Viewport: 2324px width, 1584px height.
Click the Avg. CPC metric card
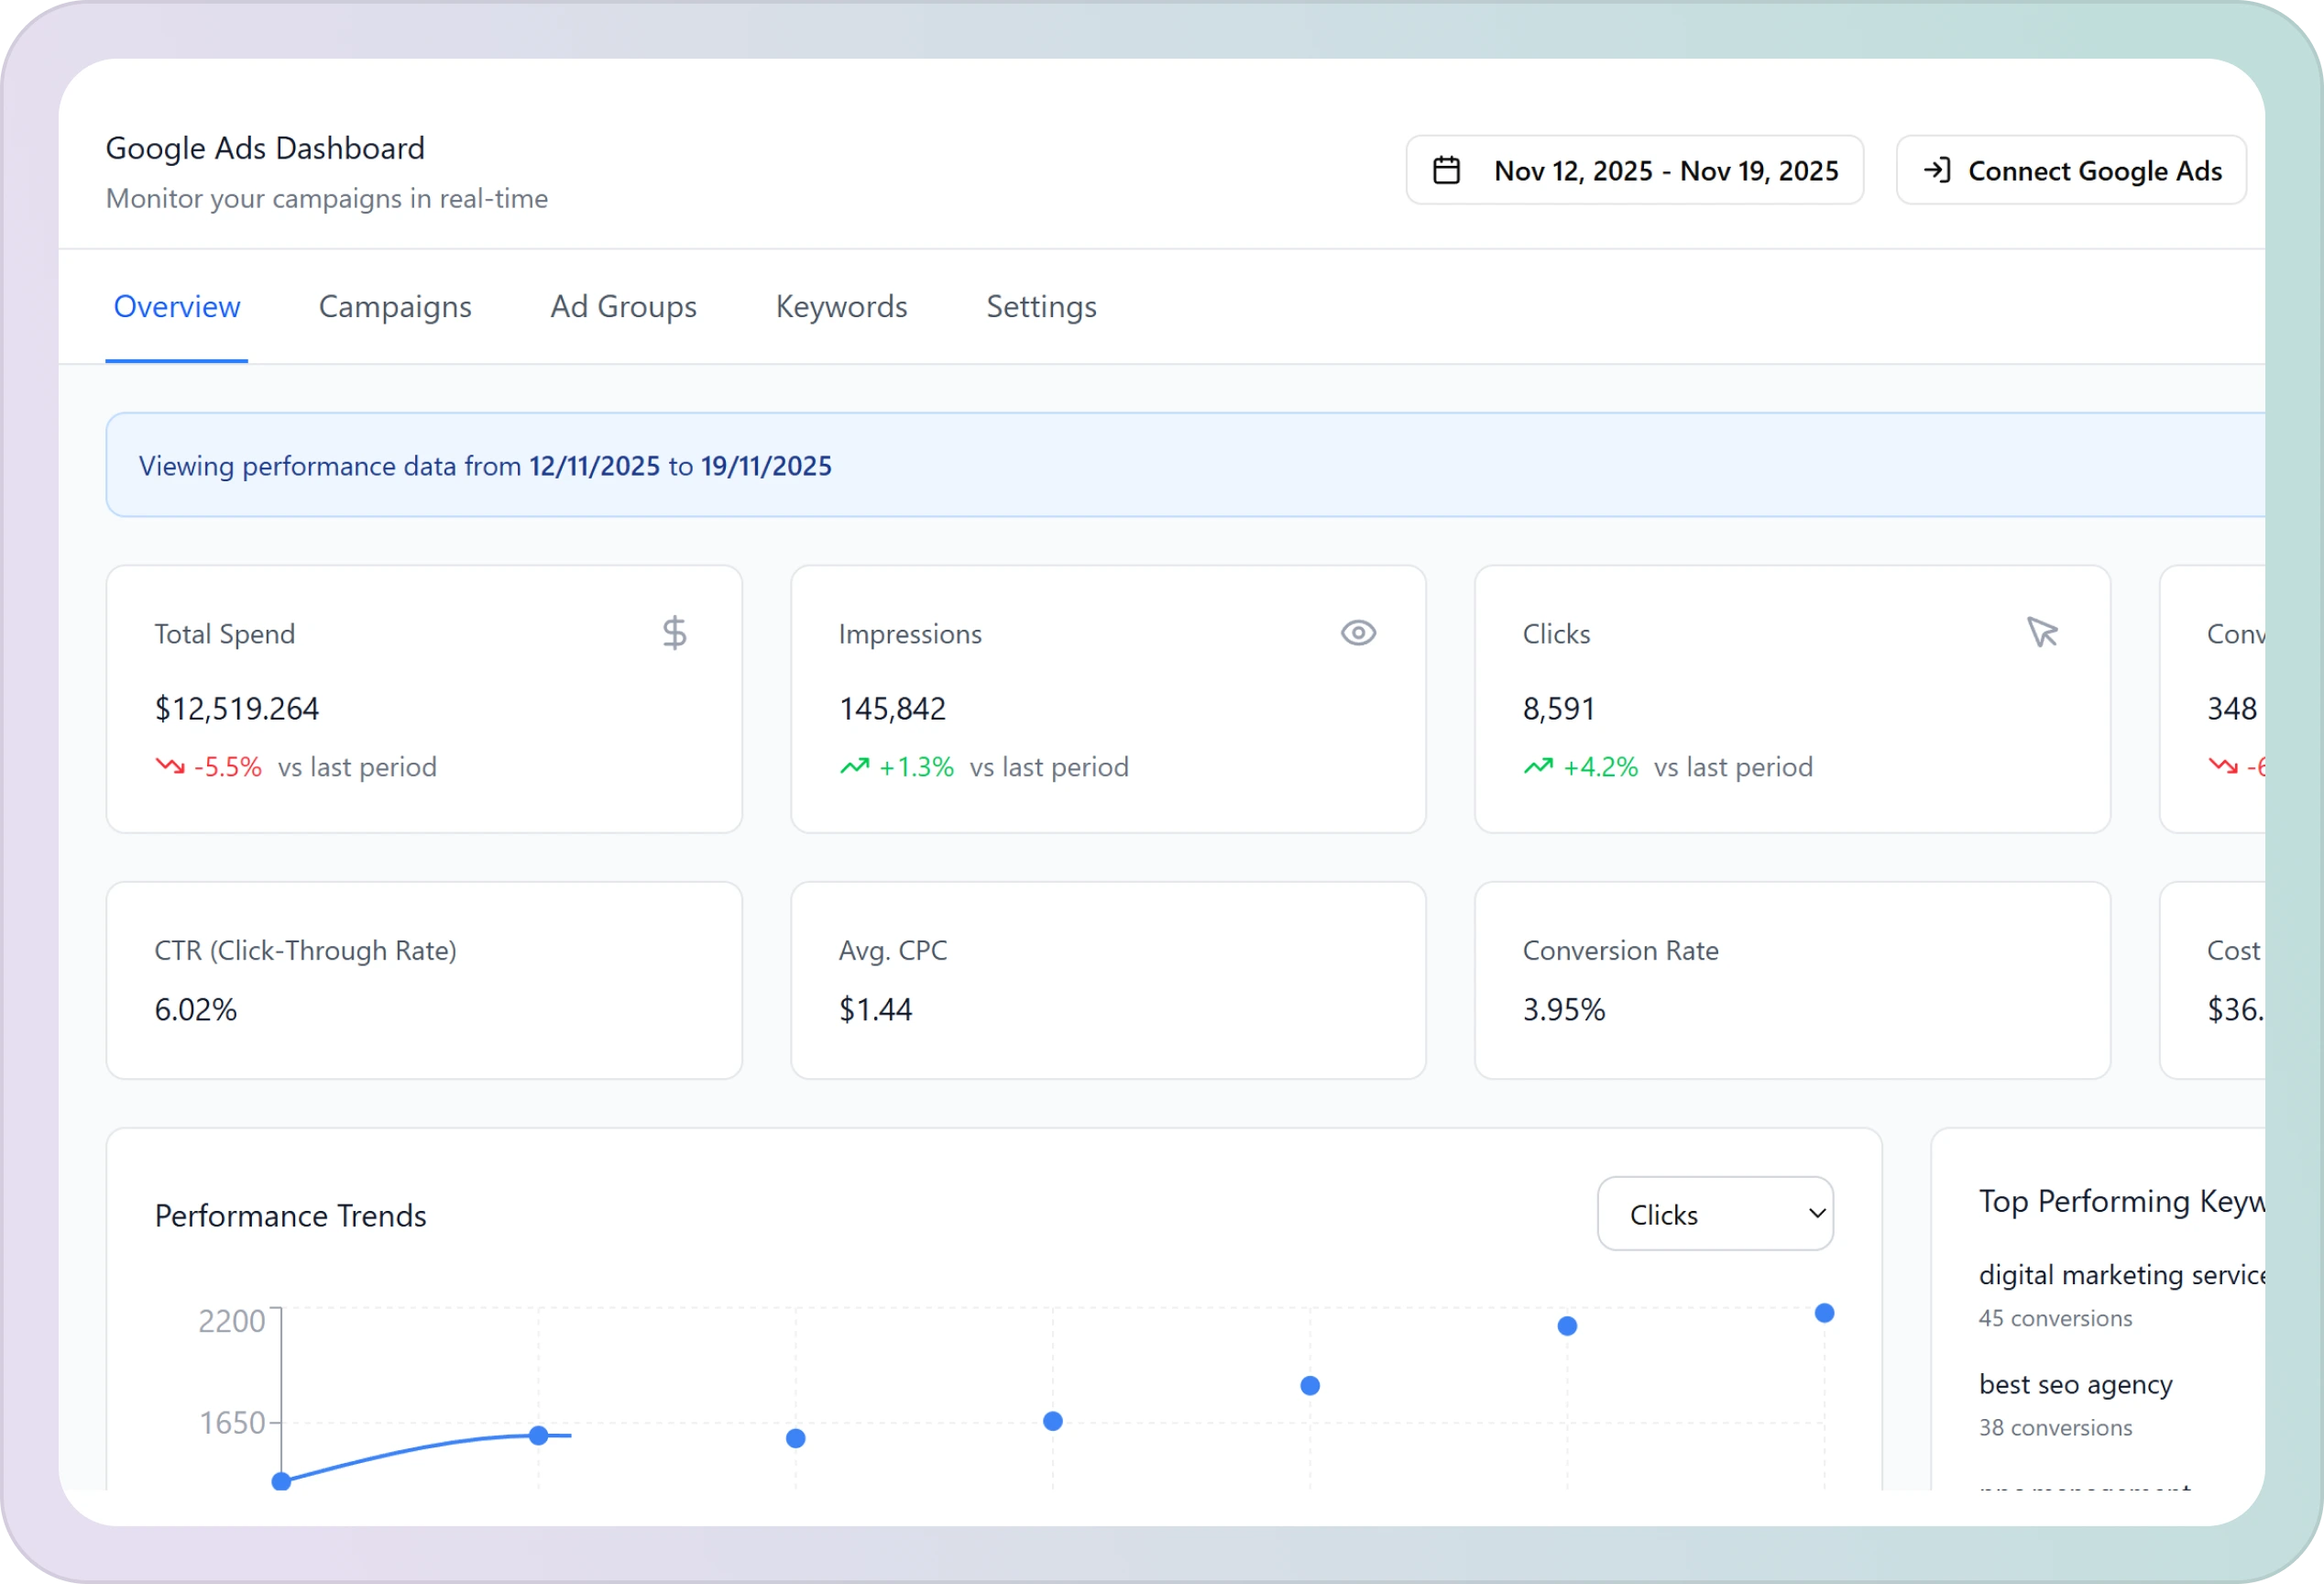coord(1107,980)
